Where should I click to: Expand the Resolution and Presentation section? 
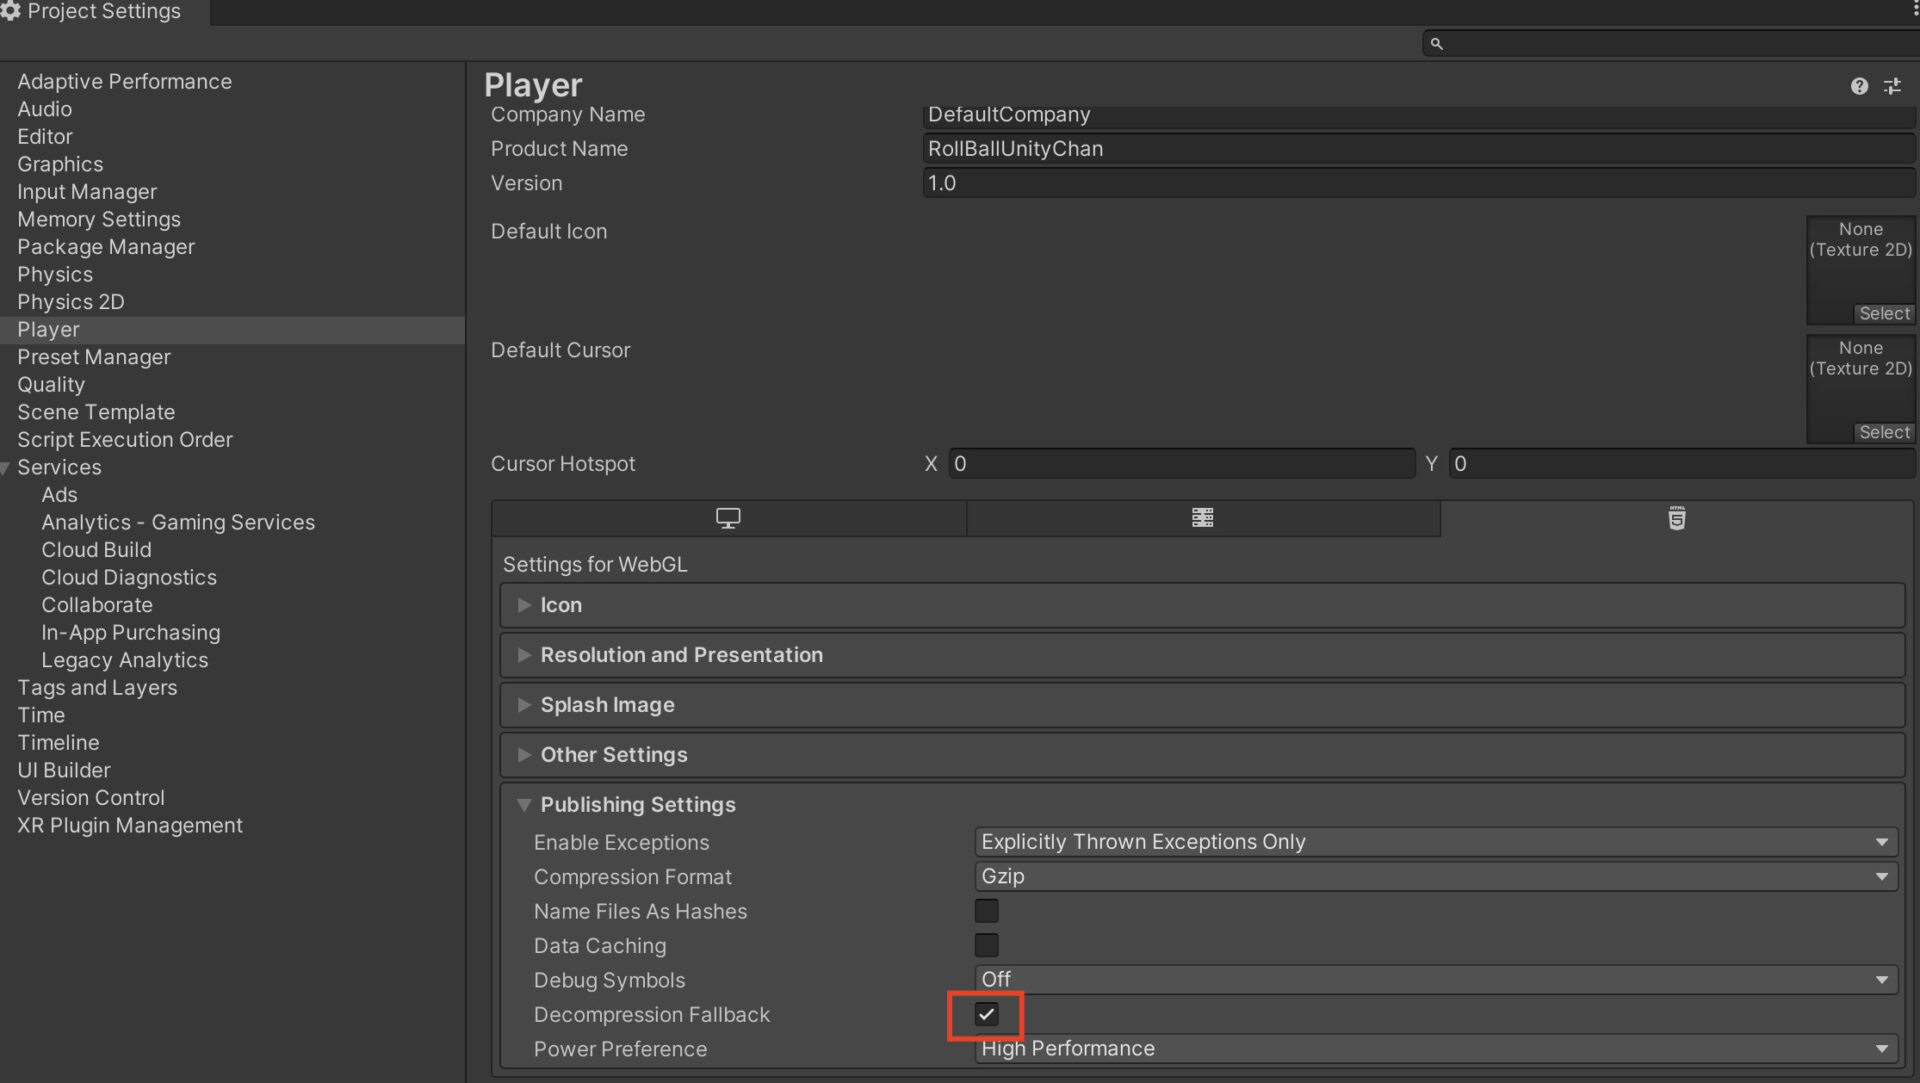click(681, 655)
